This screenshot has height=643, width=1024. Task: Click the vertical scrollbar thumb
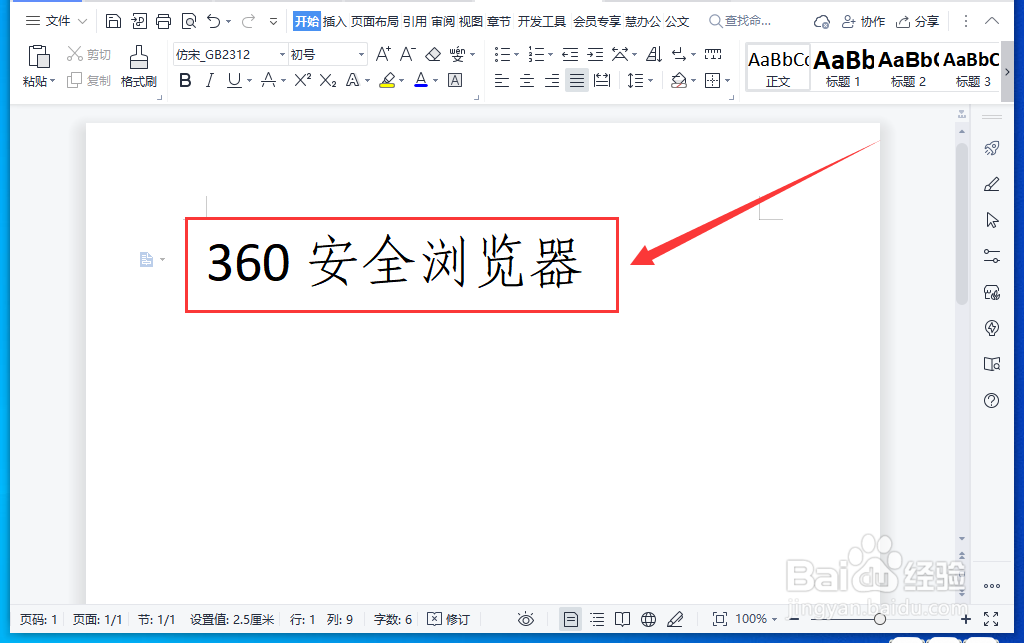pyautogui.click(x=961, y=223)
